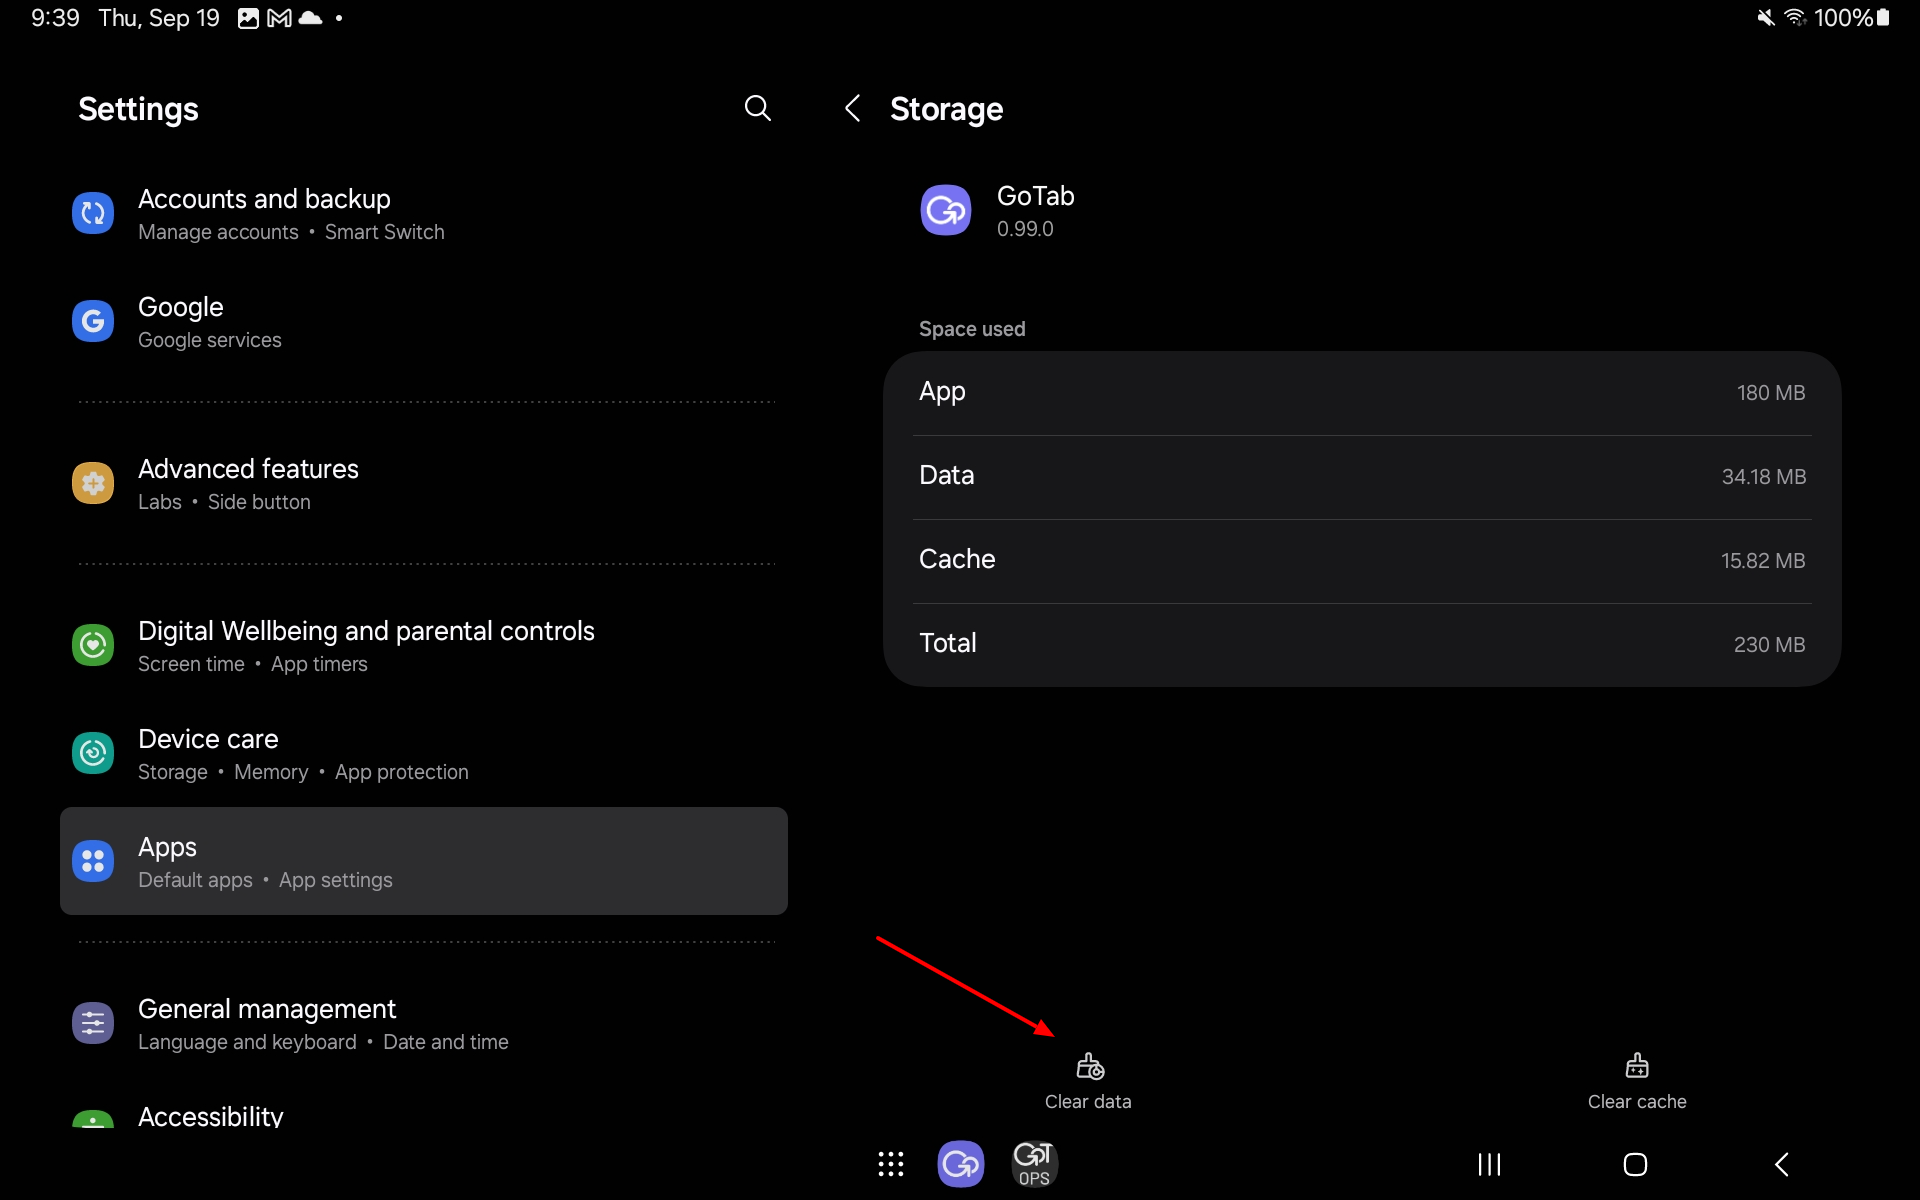
Task: Open search in Settings
Action: tap(757, 108)
